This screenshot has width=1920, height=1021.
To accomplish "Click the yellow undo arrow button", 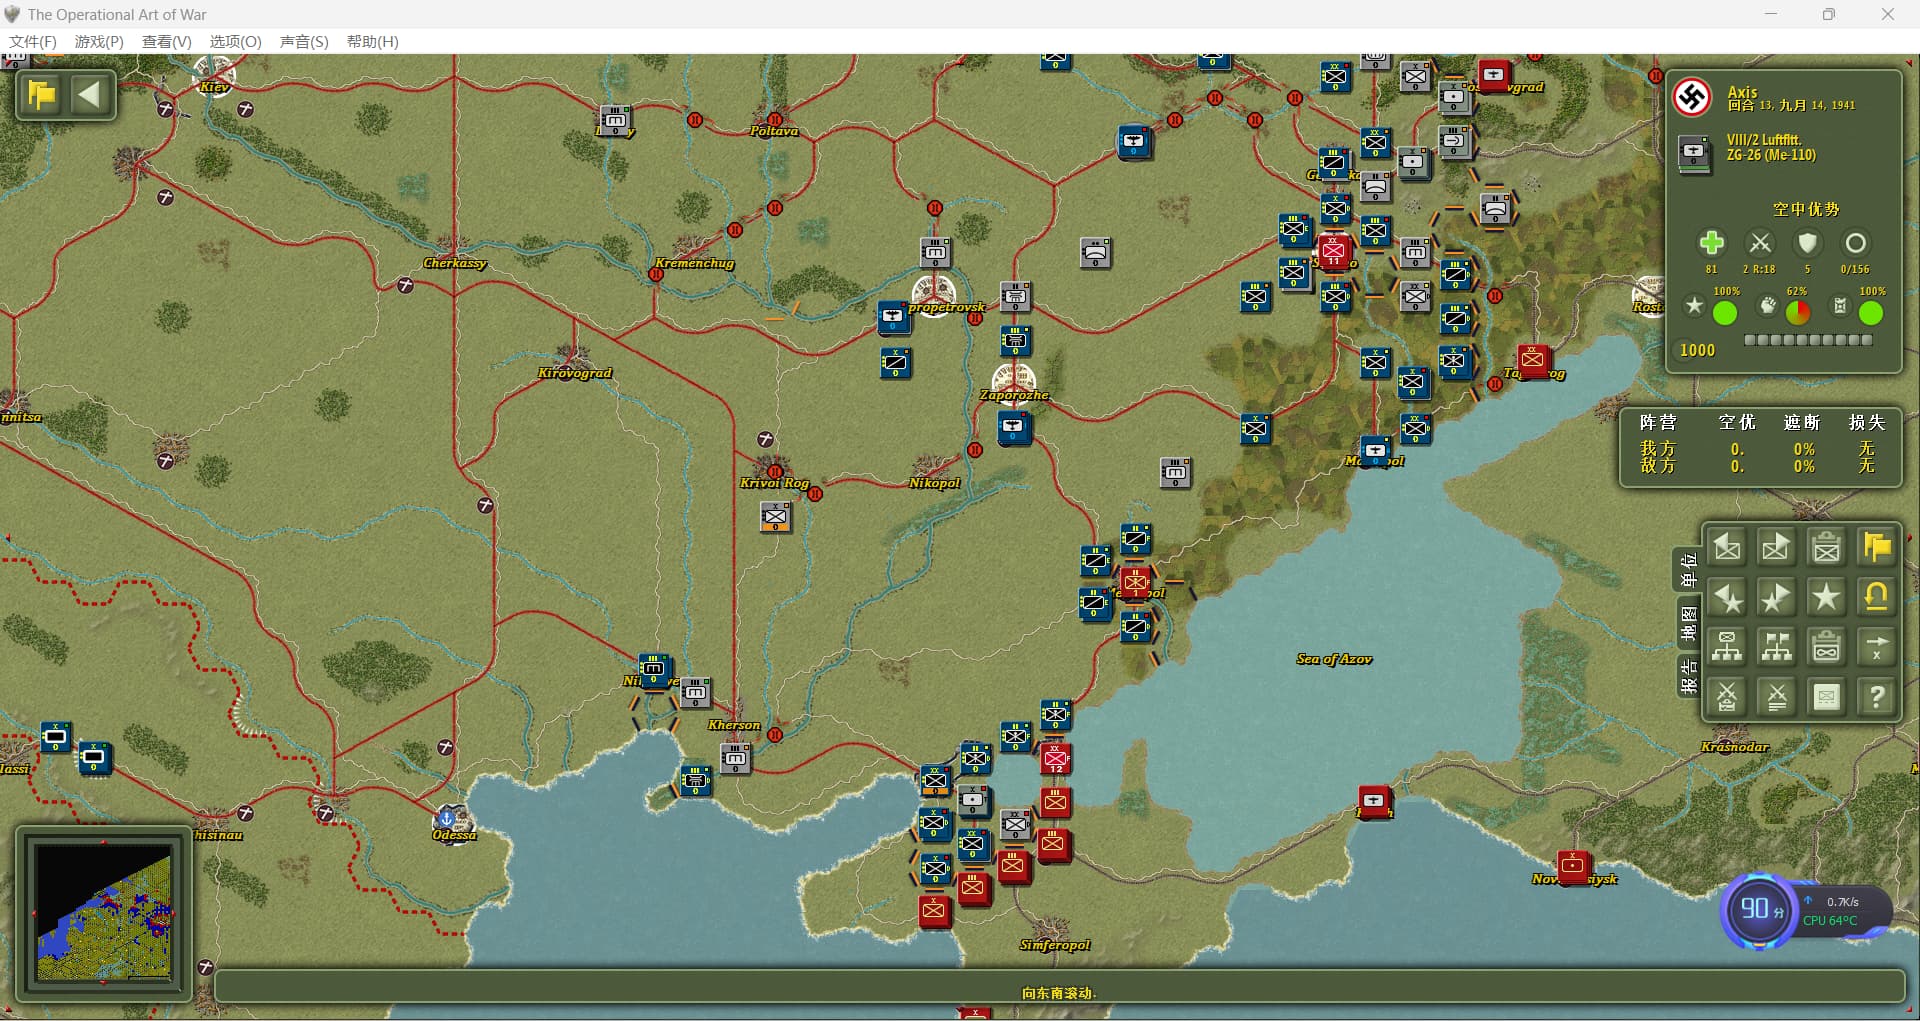I will click(1876, 597).
